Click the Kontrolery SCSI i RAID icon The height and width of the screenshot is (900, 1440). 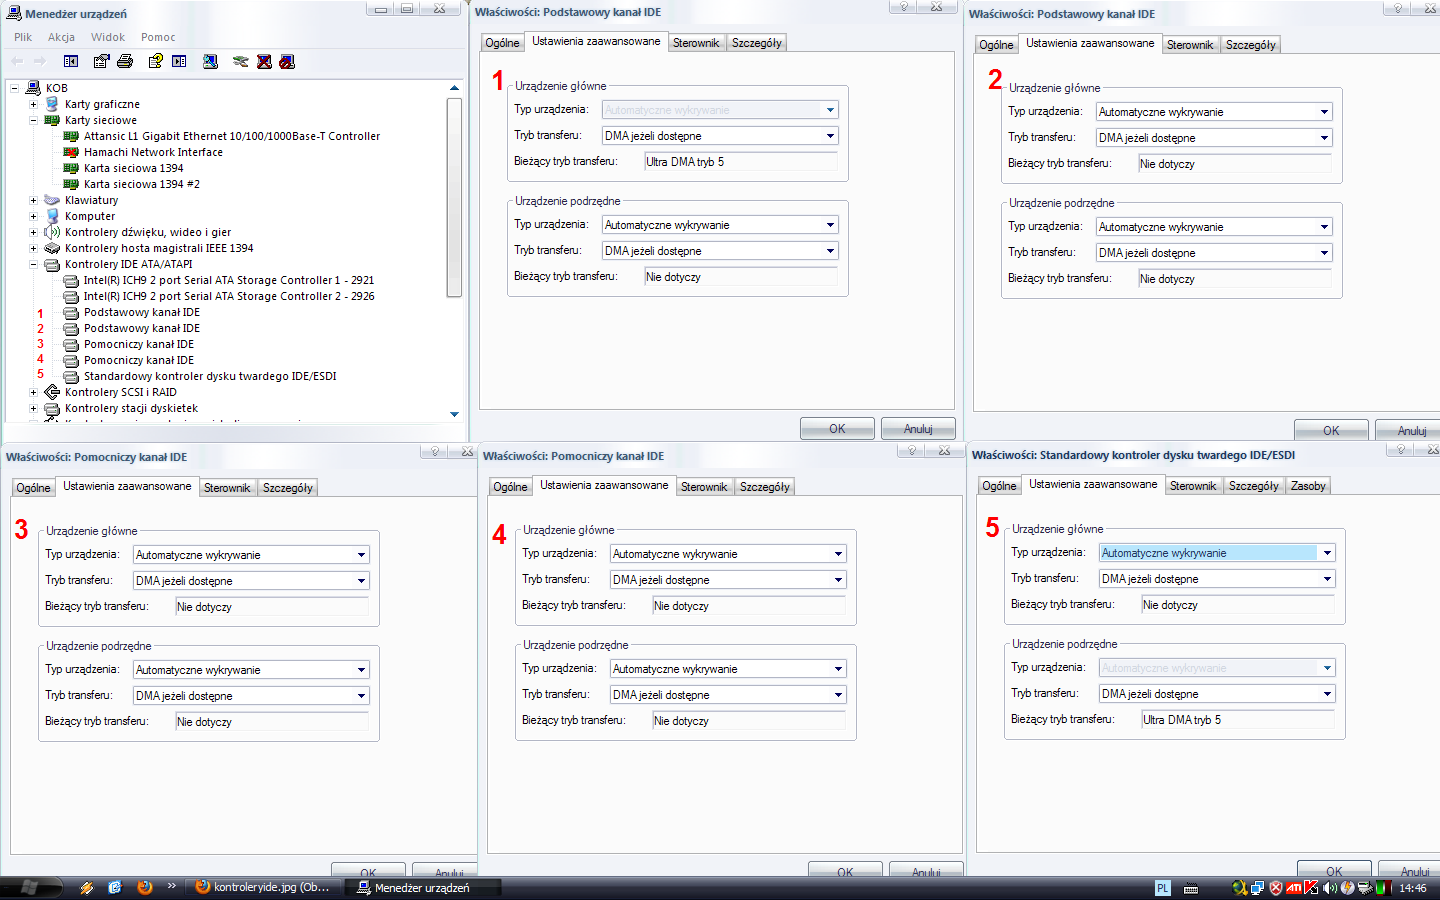52,392
